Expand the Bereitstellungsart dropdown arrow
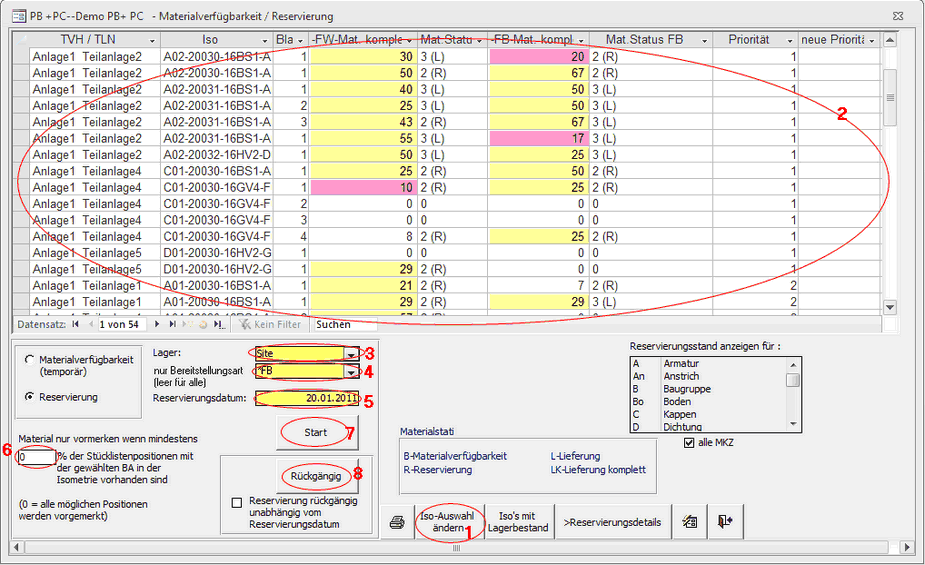925x565 pixels. (x=351, y=371)
